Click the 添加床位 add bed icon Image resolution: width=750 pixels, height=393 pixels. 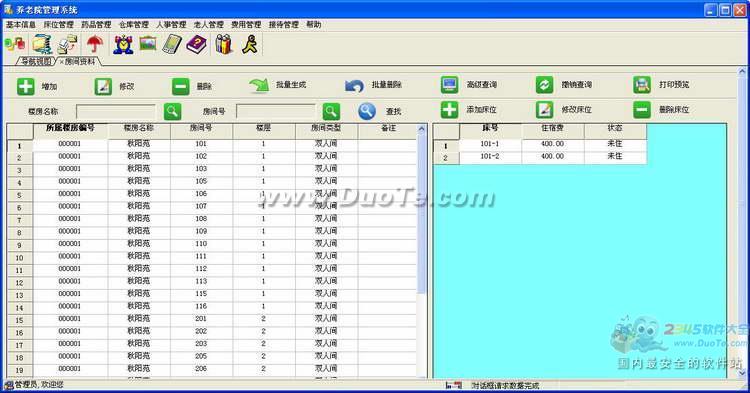tap(449, 109)
